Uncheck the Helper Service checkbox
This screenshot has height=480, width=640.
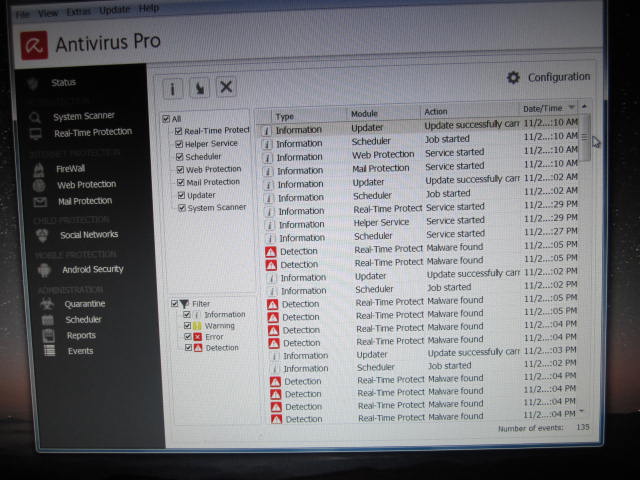[x=179, y=144]
